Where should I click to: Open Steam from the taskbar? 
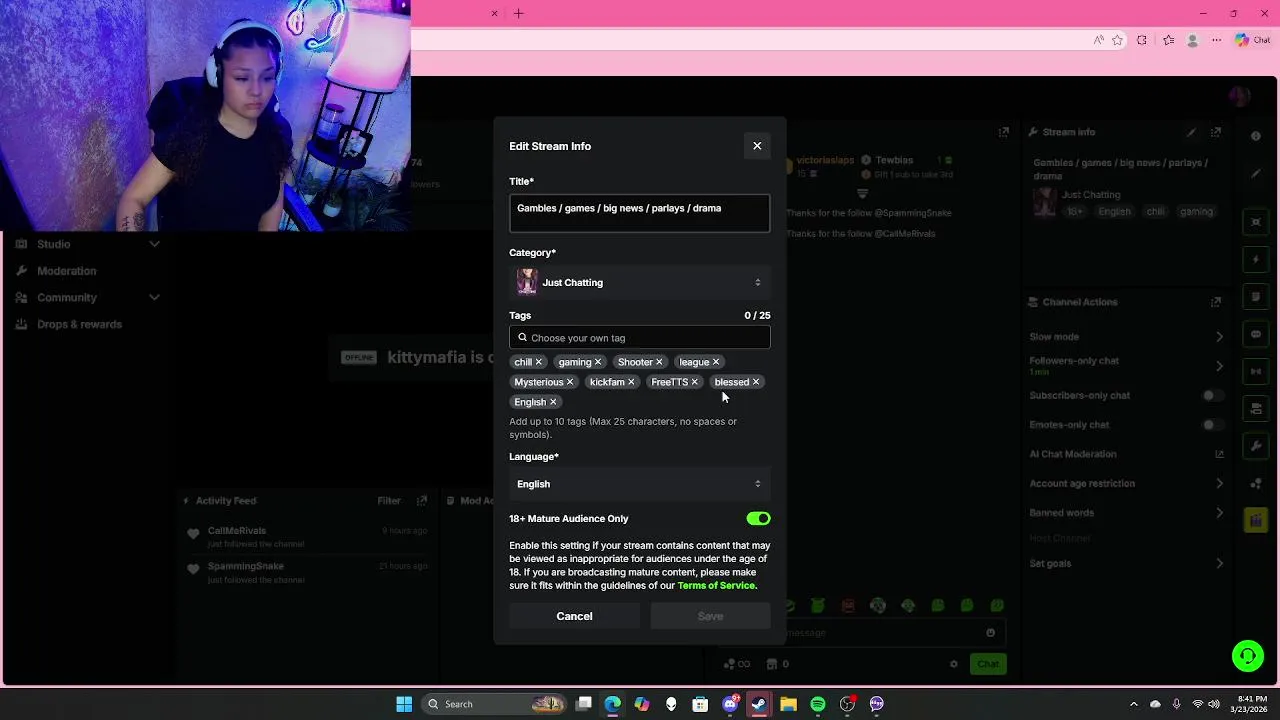pos(759,704)
